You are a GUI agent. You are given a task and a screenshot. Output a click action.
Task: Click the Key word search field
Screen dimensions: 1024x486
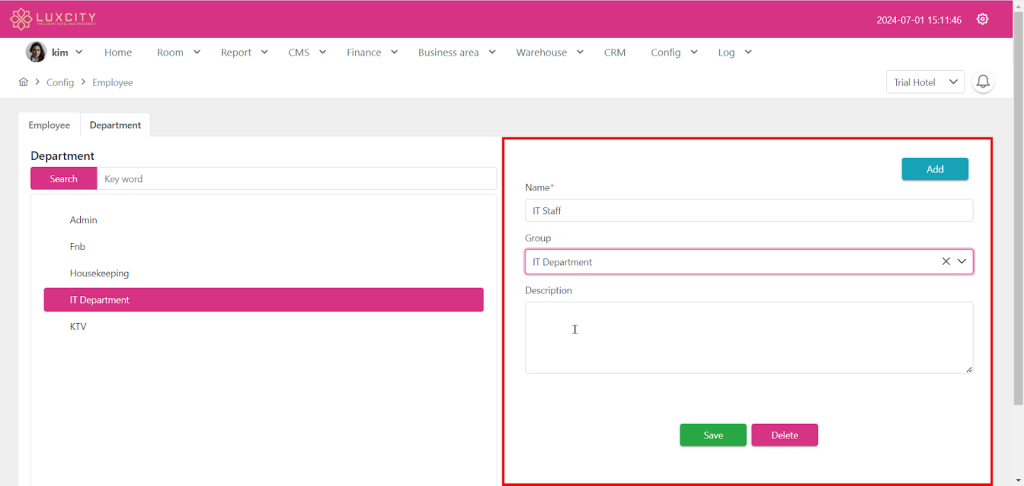(x=296, y=179)
